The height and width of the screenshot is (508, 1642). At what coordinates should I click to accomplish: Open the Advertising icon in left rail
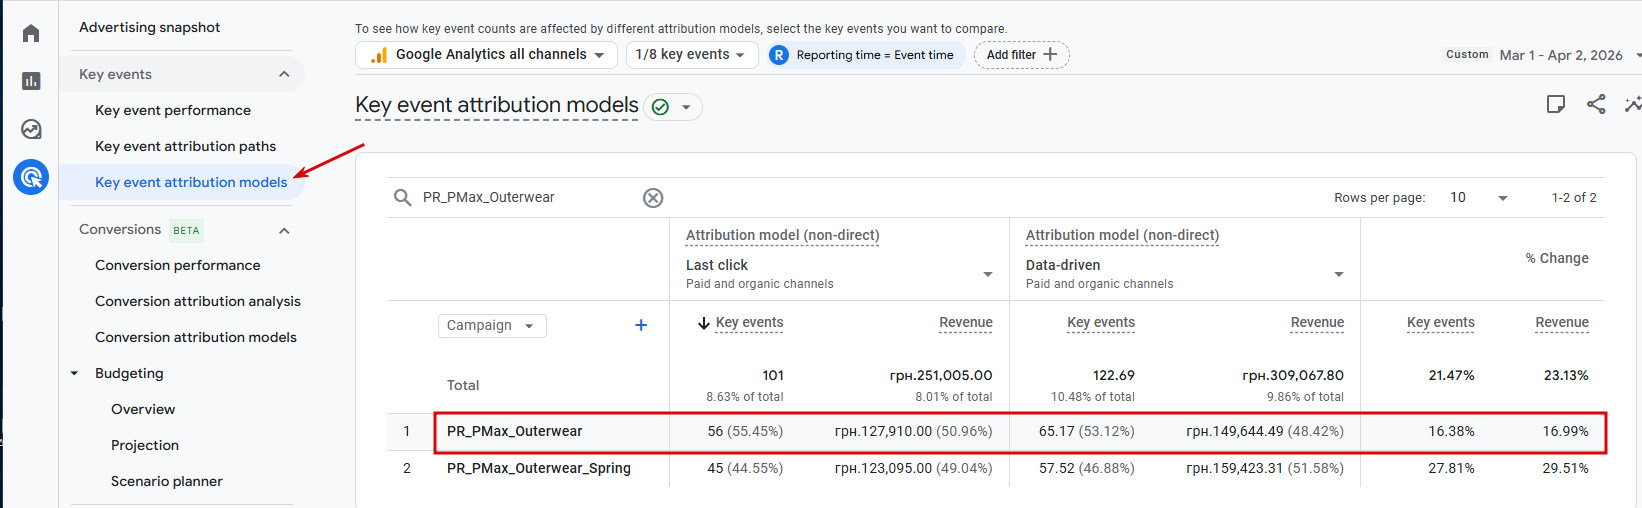[31, 177]
